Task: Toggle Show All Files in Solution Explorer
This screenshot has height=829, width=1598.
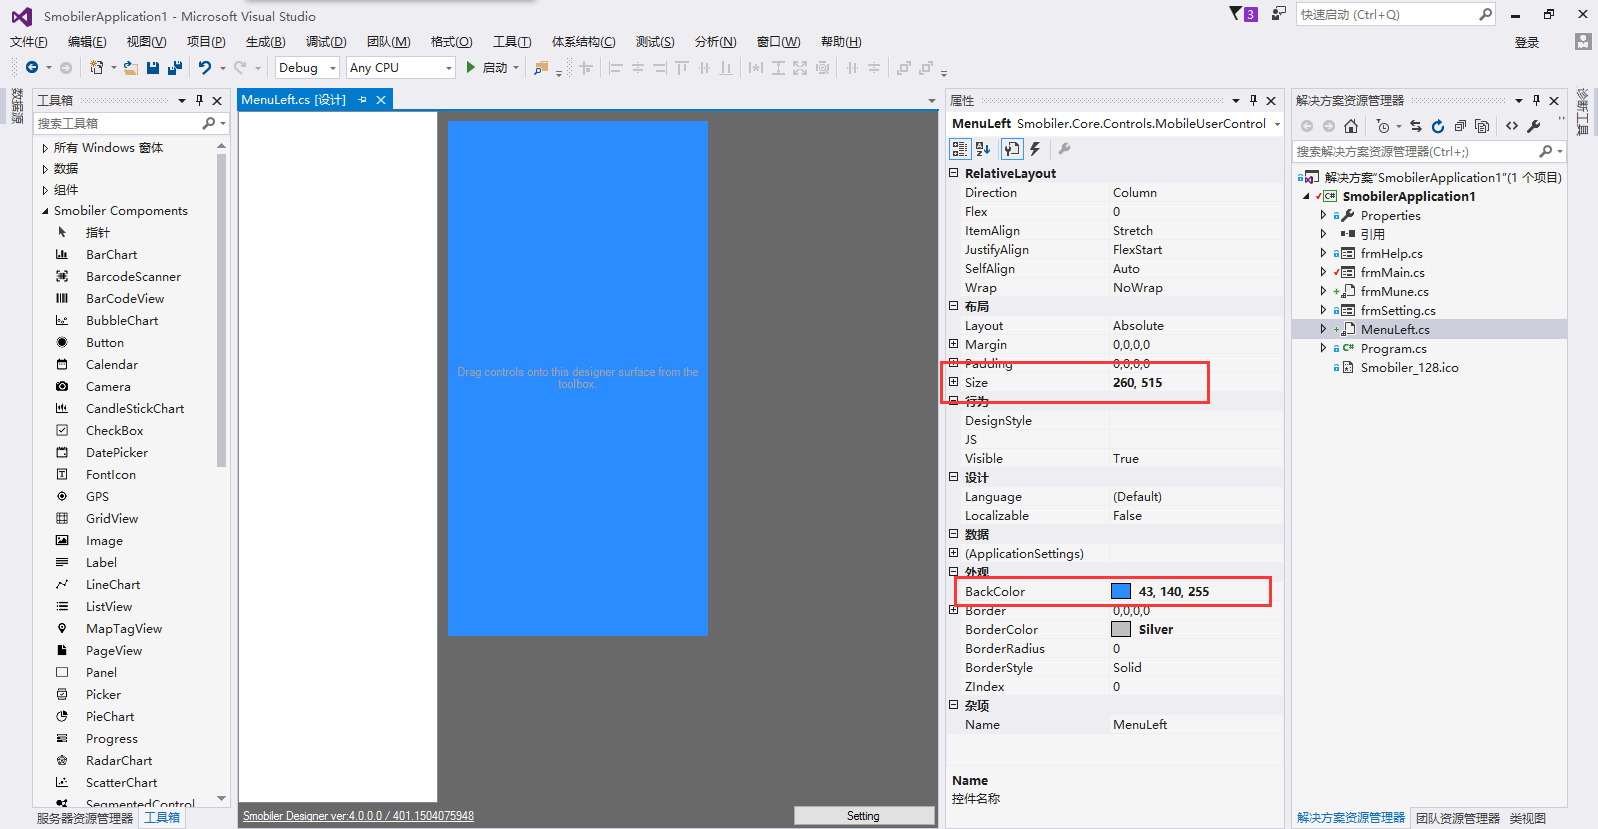Action: click(x=1482, y=126)
